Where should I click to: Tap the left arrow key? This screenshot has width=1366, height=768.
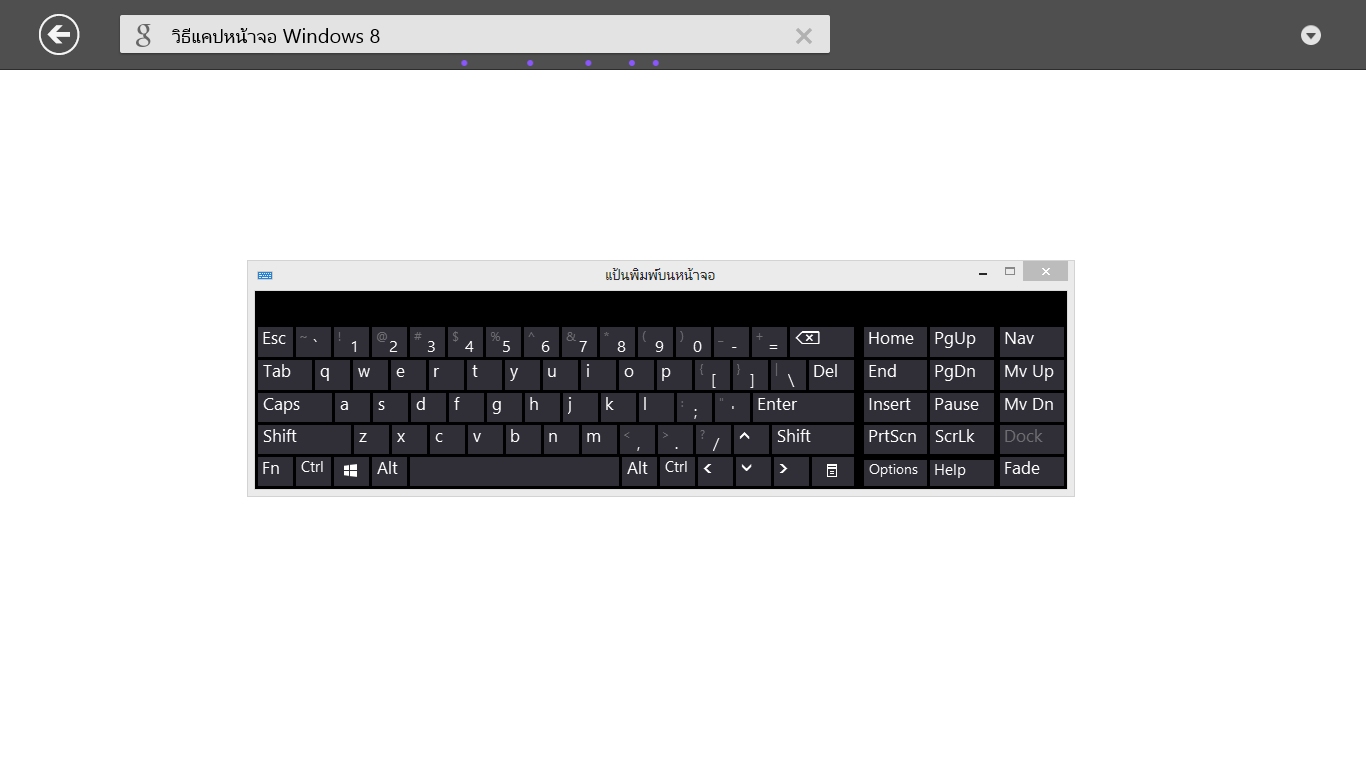pos(715,471)
